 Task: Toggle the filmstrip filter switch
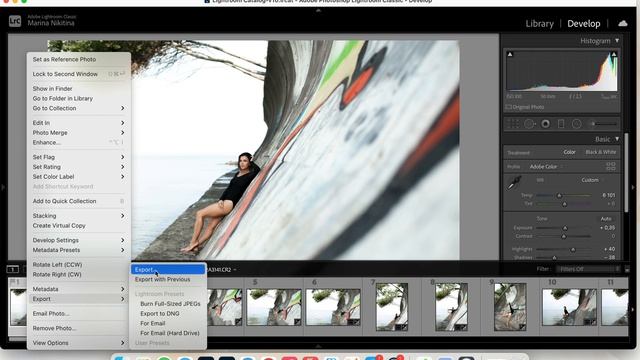[x=627, y=269]
